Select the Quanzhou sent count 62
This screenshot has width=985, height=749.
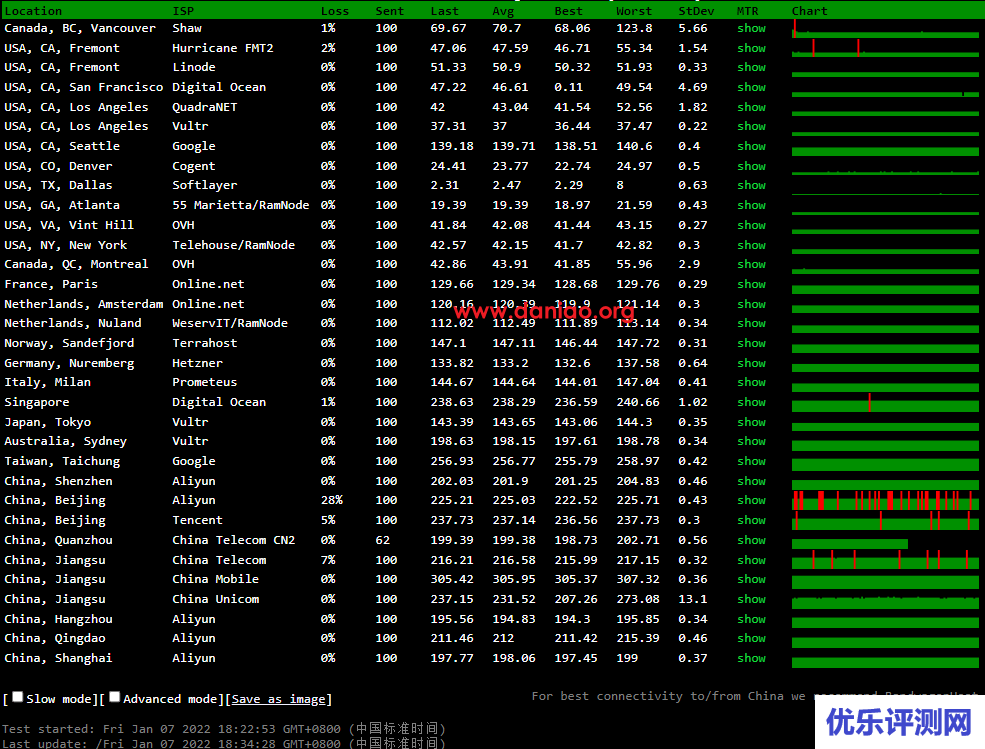383,540
